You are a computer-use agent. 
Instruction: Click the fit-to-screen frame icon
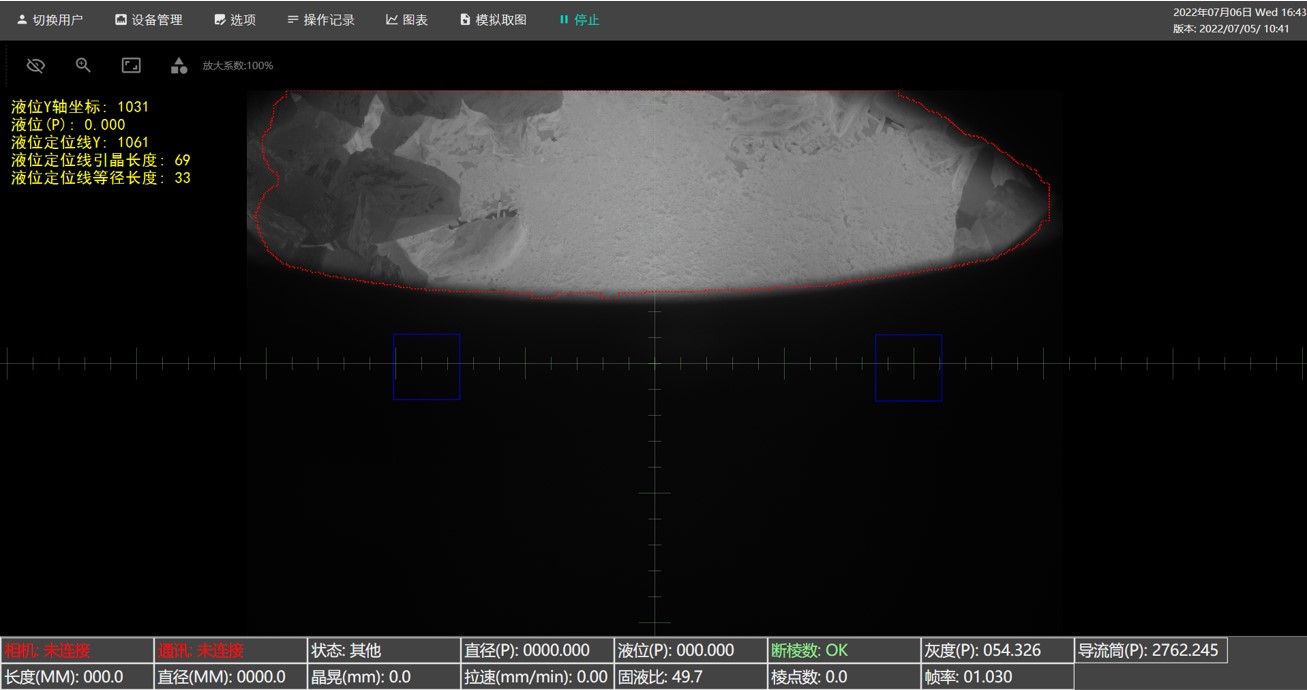(x=131, y=66)
